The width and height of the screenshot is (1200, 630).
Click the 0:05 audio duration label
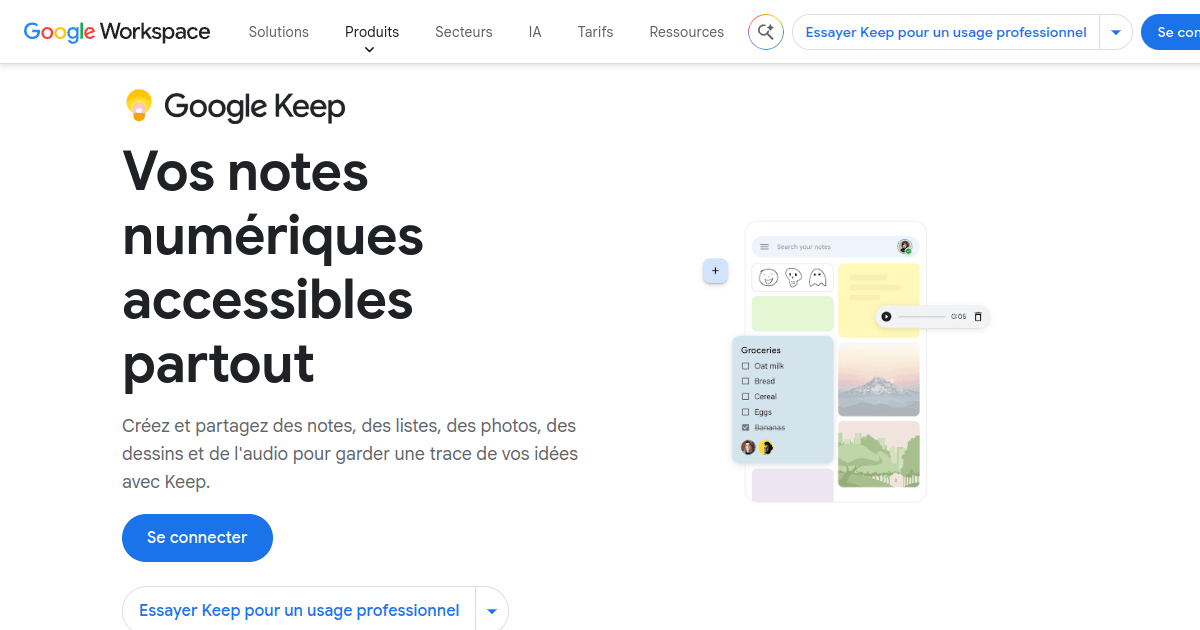958,317
